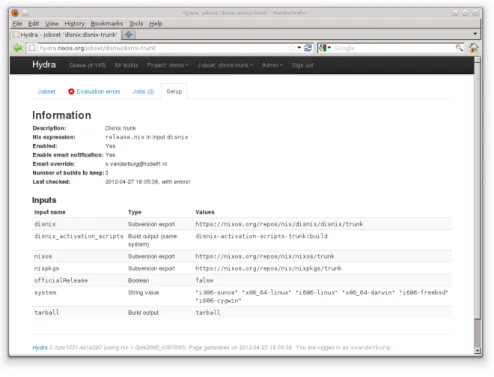Click the disnix/disnix/trunk repository URL value
Screen dimensions: 494x377
point(279,224)
